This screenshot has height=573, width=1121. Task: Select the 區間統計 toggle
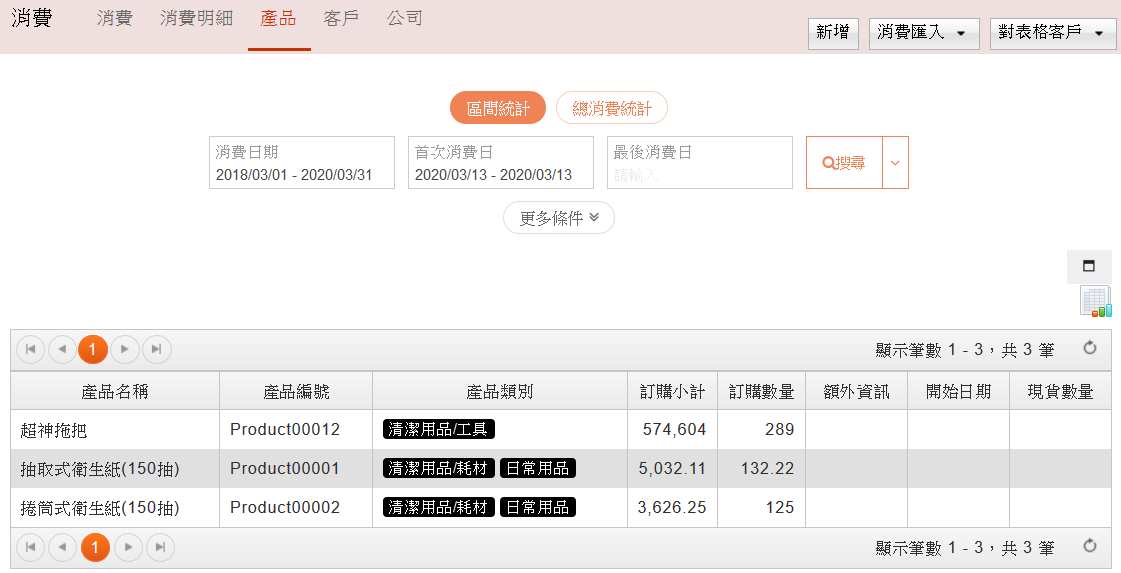pyautogui.click(x=498, y=108)
